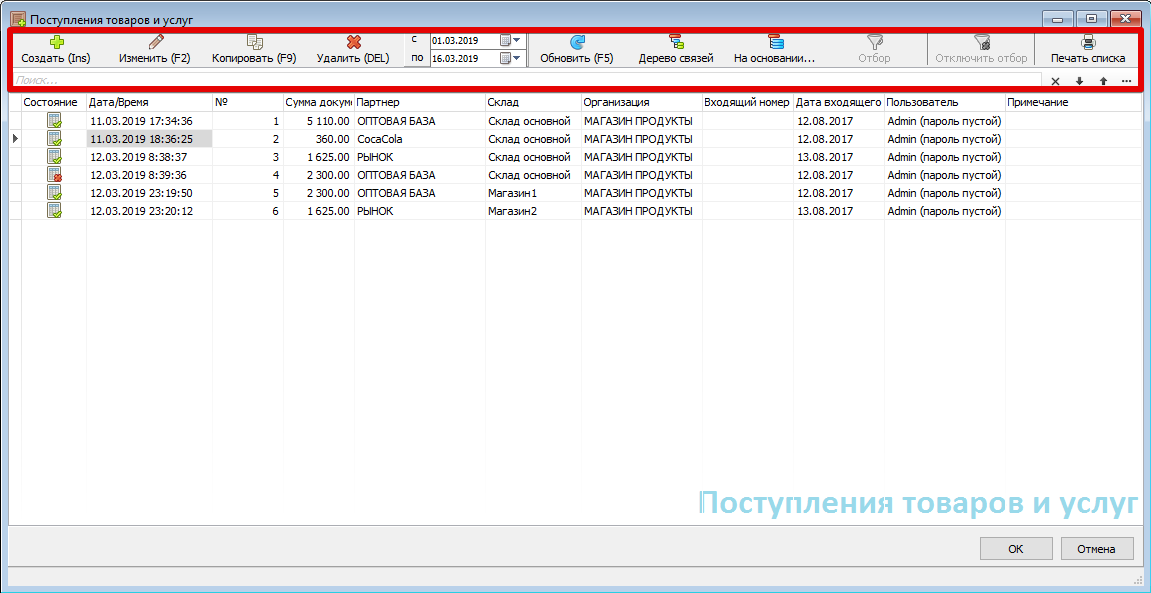Click the Склад column header
The height and width of the screenshot is (593, 1151).
pos(534,103)
